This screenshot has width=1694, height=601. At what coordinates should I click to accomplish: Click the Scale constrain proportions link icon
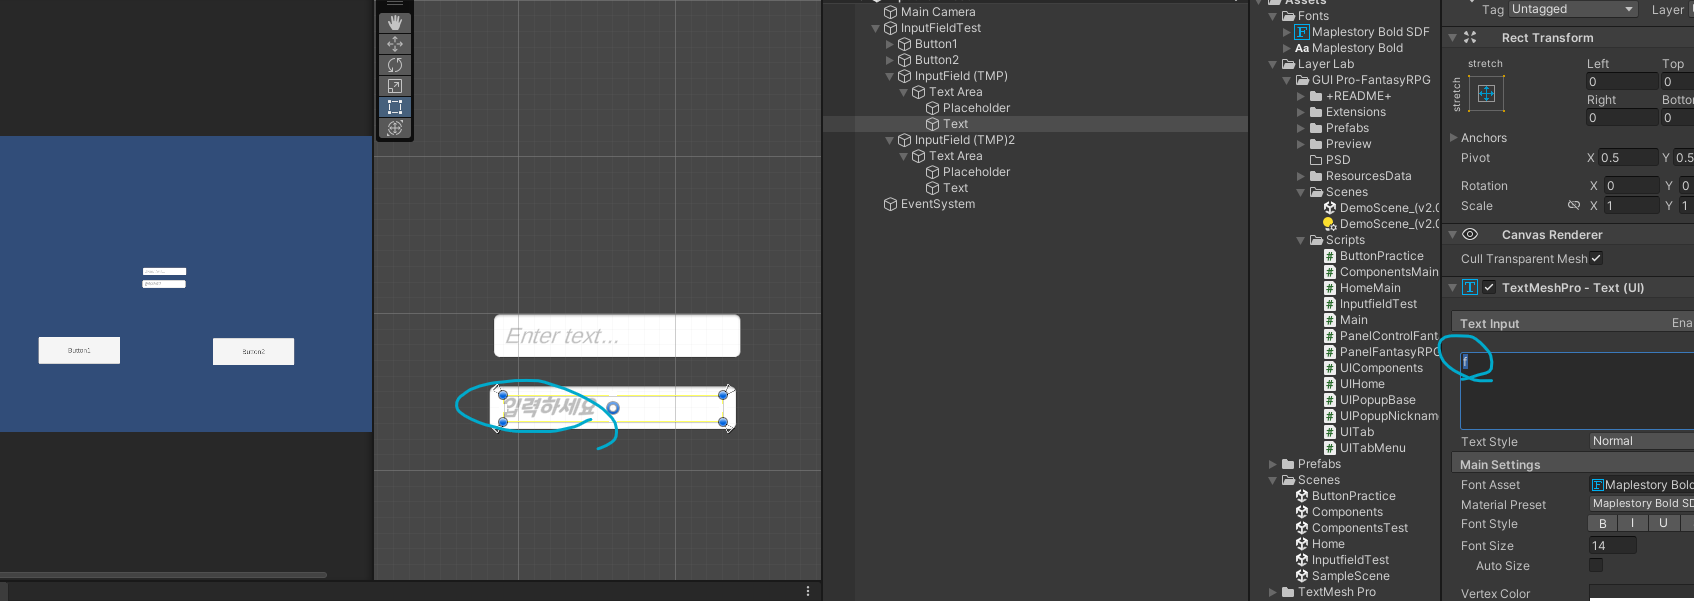tap(1574, 206)
